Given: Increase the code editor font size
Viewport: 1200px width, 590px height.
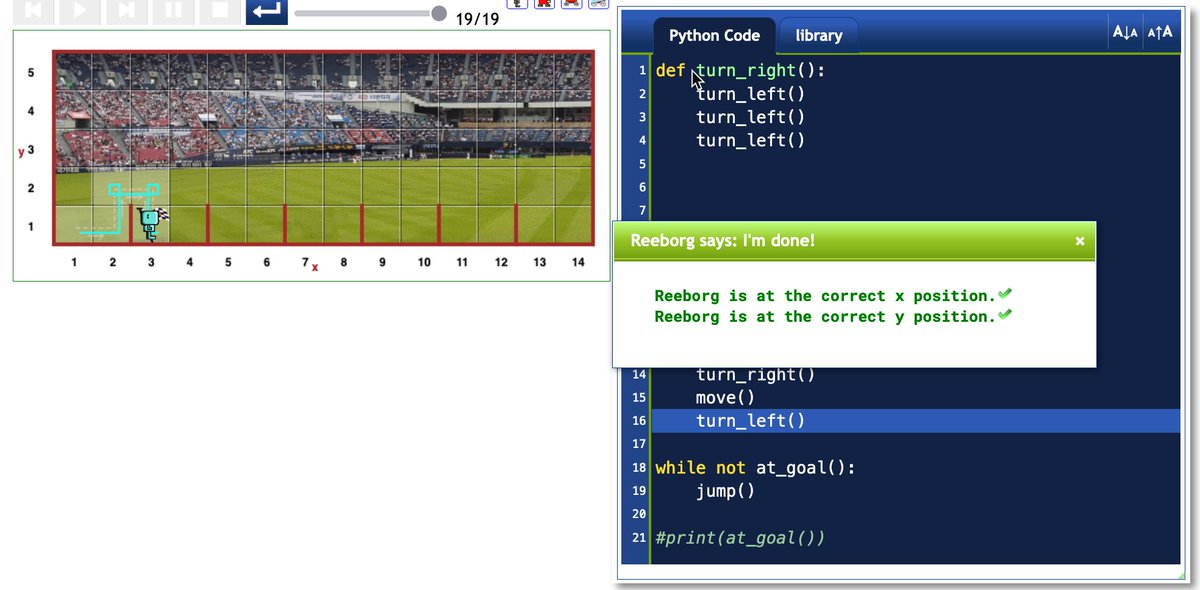Looking at the screenshot, I should [x=1159, y=31].
